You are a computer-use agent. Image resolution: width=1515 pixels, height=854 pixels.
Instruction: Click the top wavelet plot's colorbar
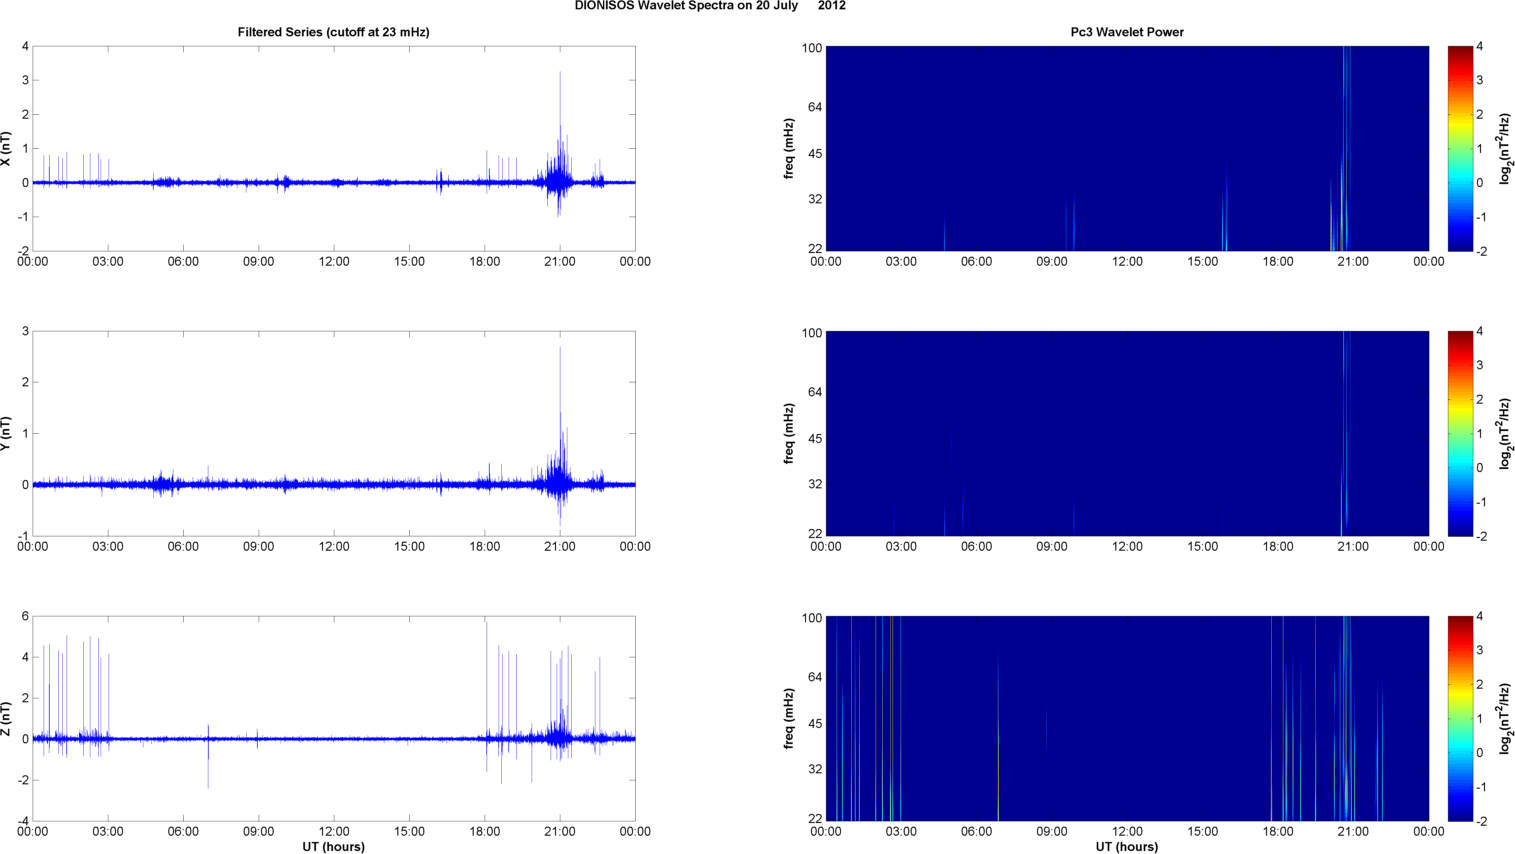[1460, 149]
